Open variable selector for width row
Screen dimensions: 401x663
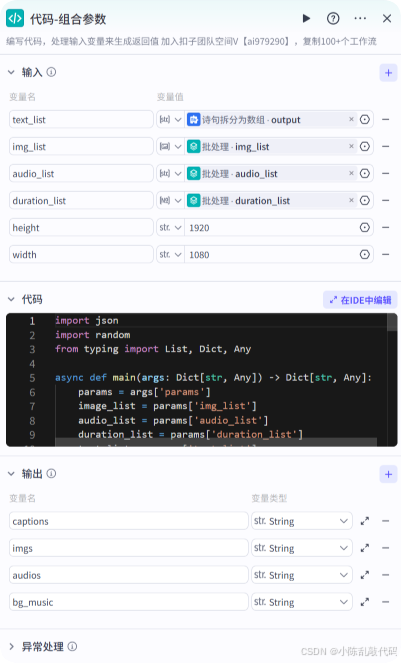tap(365, 255)
